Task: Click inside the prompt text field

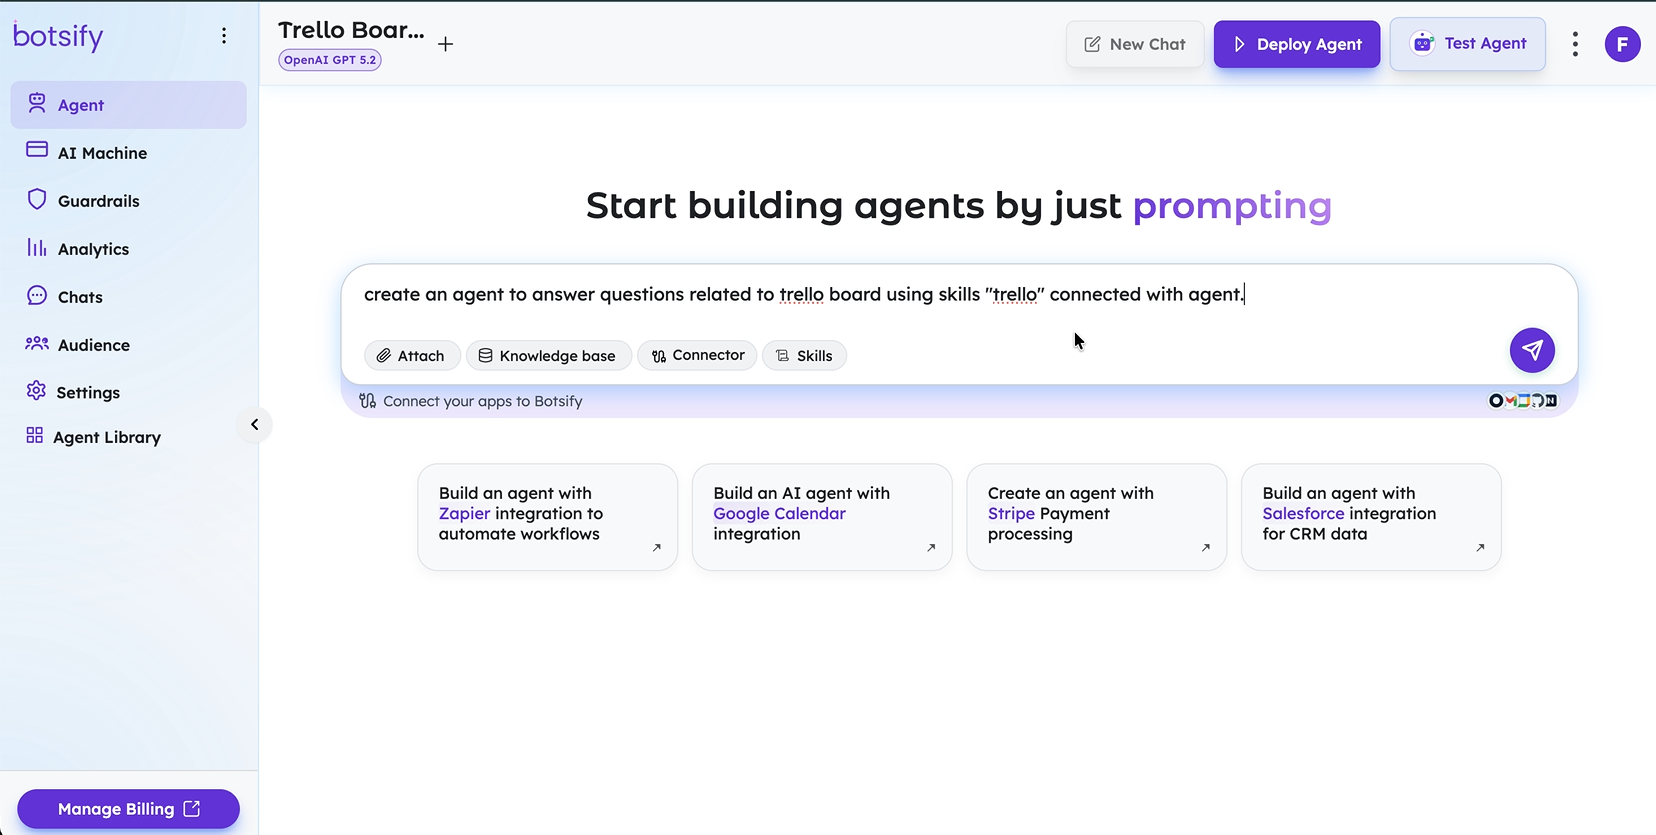Action: point(958,295)
